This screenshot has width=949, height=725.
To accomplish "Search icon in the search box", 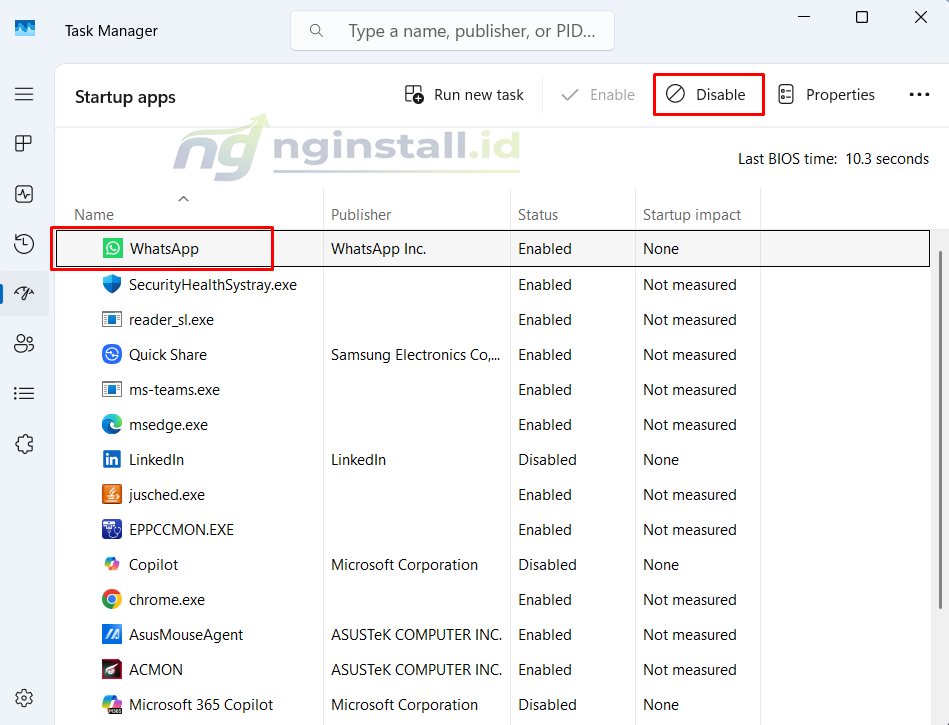I will click(316, 30).
